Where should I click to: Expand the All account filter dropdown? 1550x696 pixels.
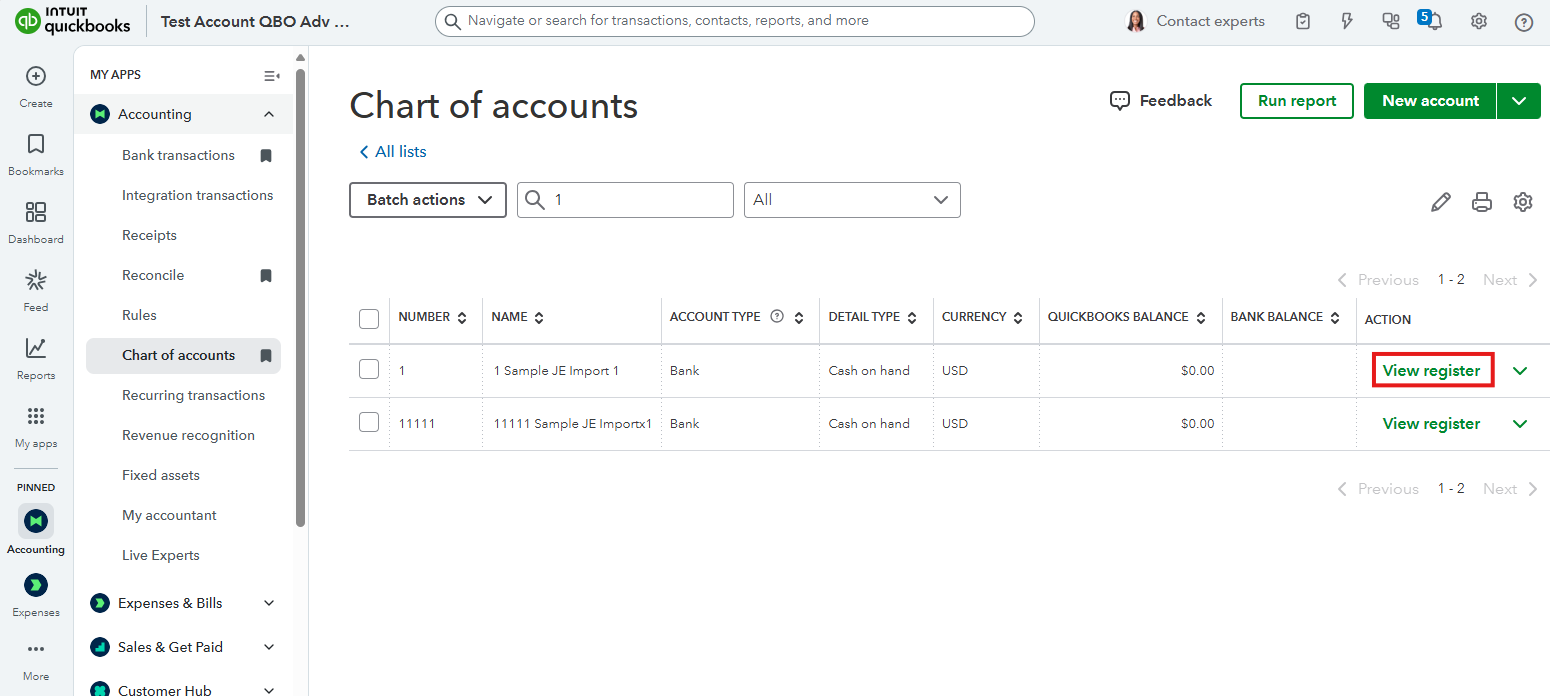[851, 200]
